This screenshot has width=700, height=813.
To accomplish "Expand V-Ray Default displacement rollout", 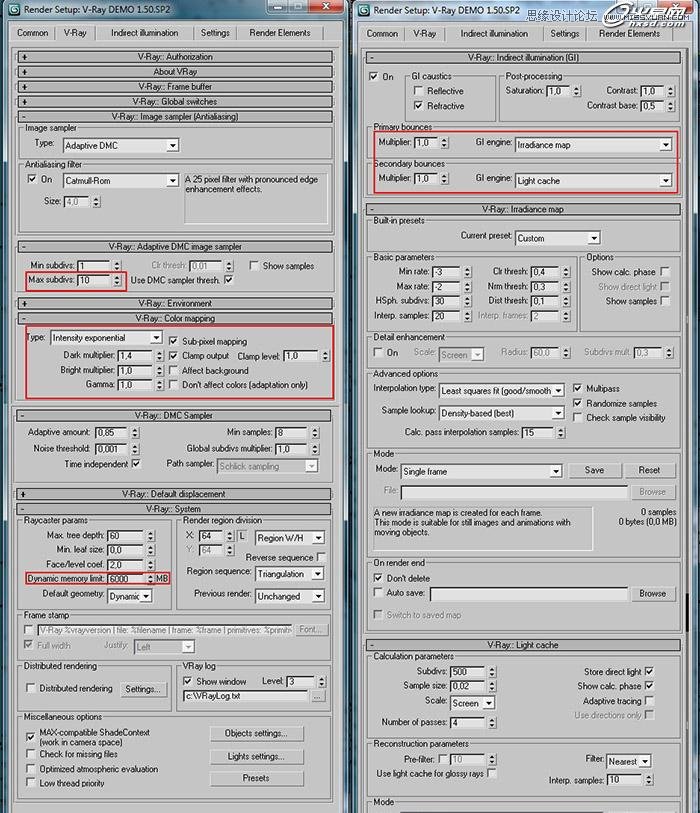I will coord(174,494).
